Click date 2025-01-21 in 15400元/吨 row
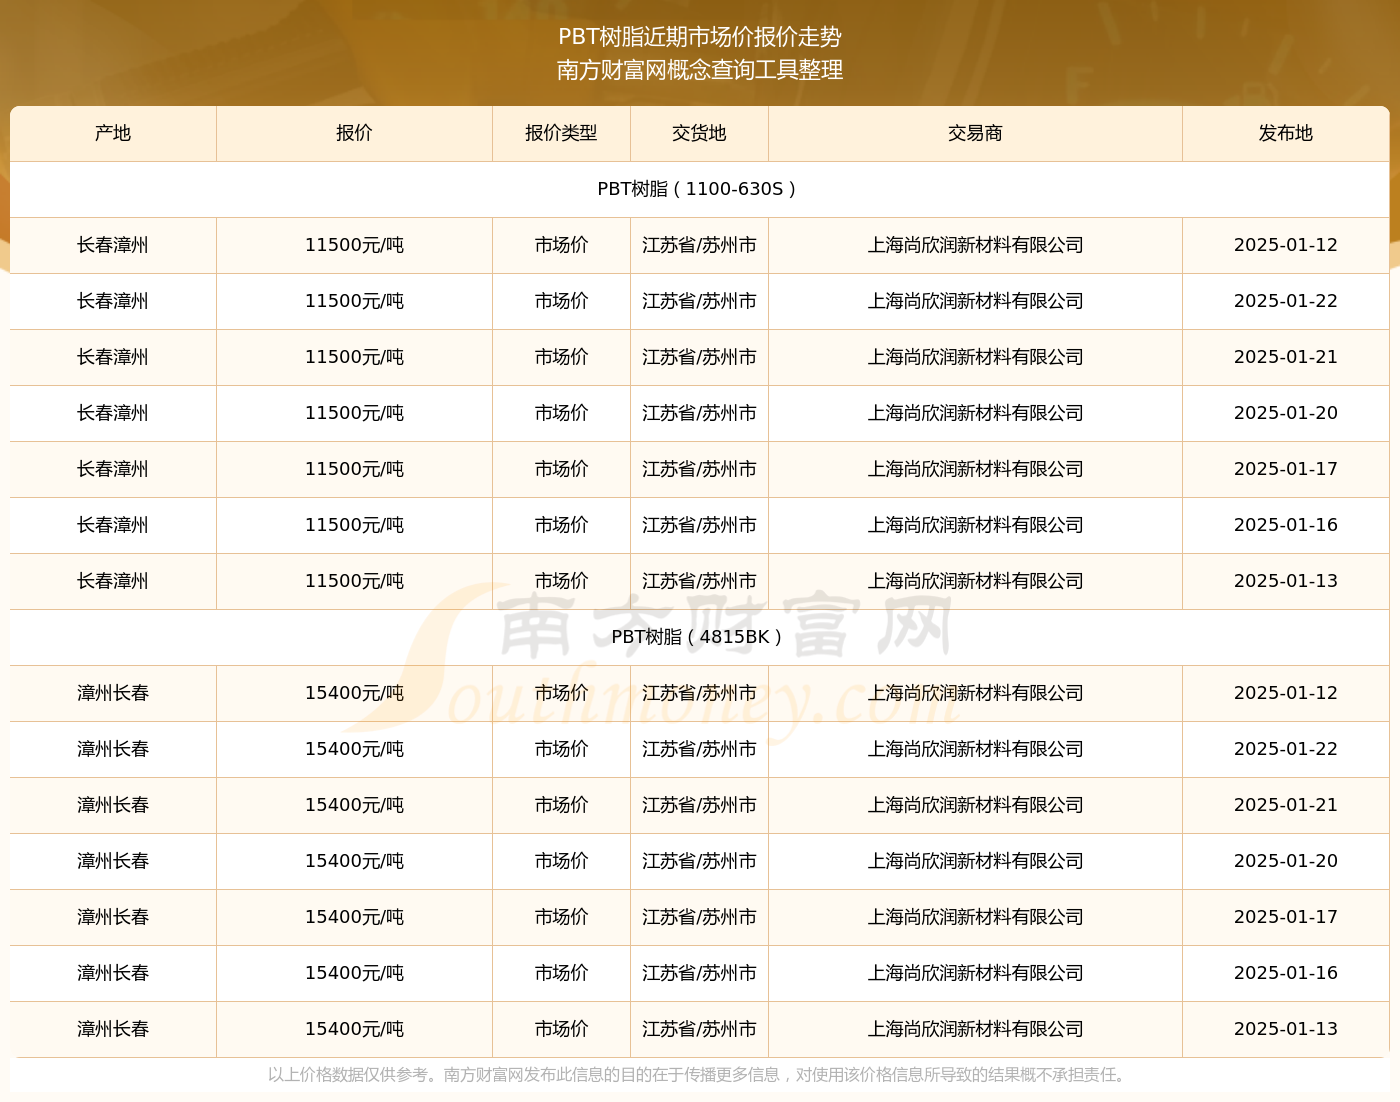The image size is (1400, 1102). point(1286,805)
